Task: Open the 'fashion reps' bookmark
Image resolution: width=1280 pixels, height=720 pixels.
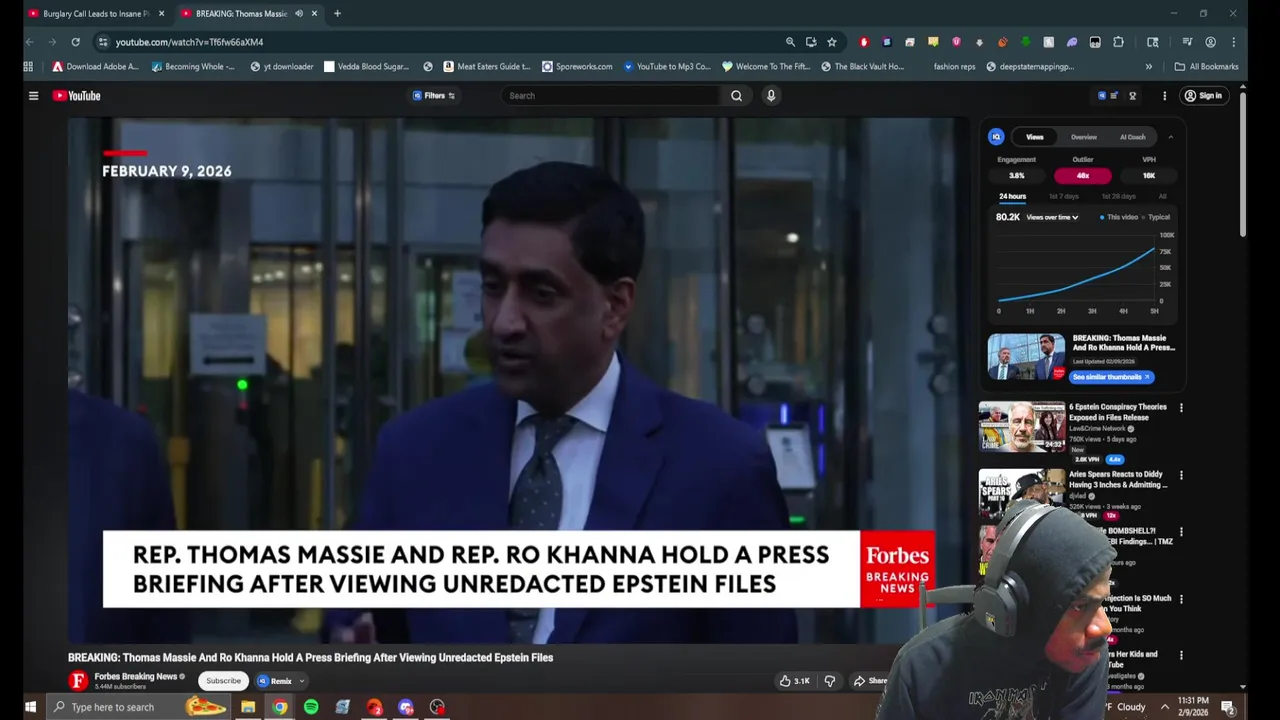Action: coord(954,67)
